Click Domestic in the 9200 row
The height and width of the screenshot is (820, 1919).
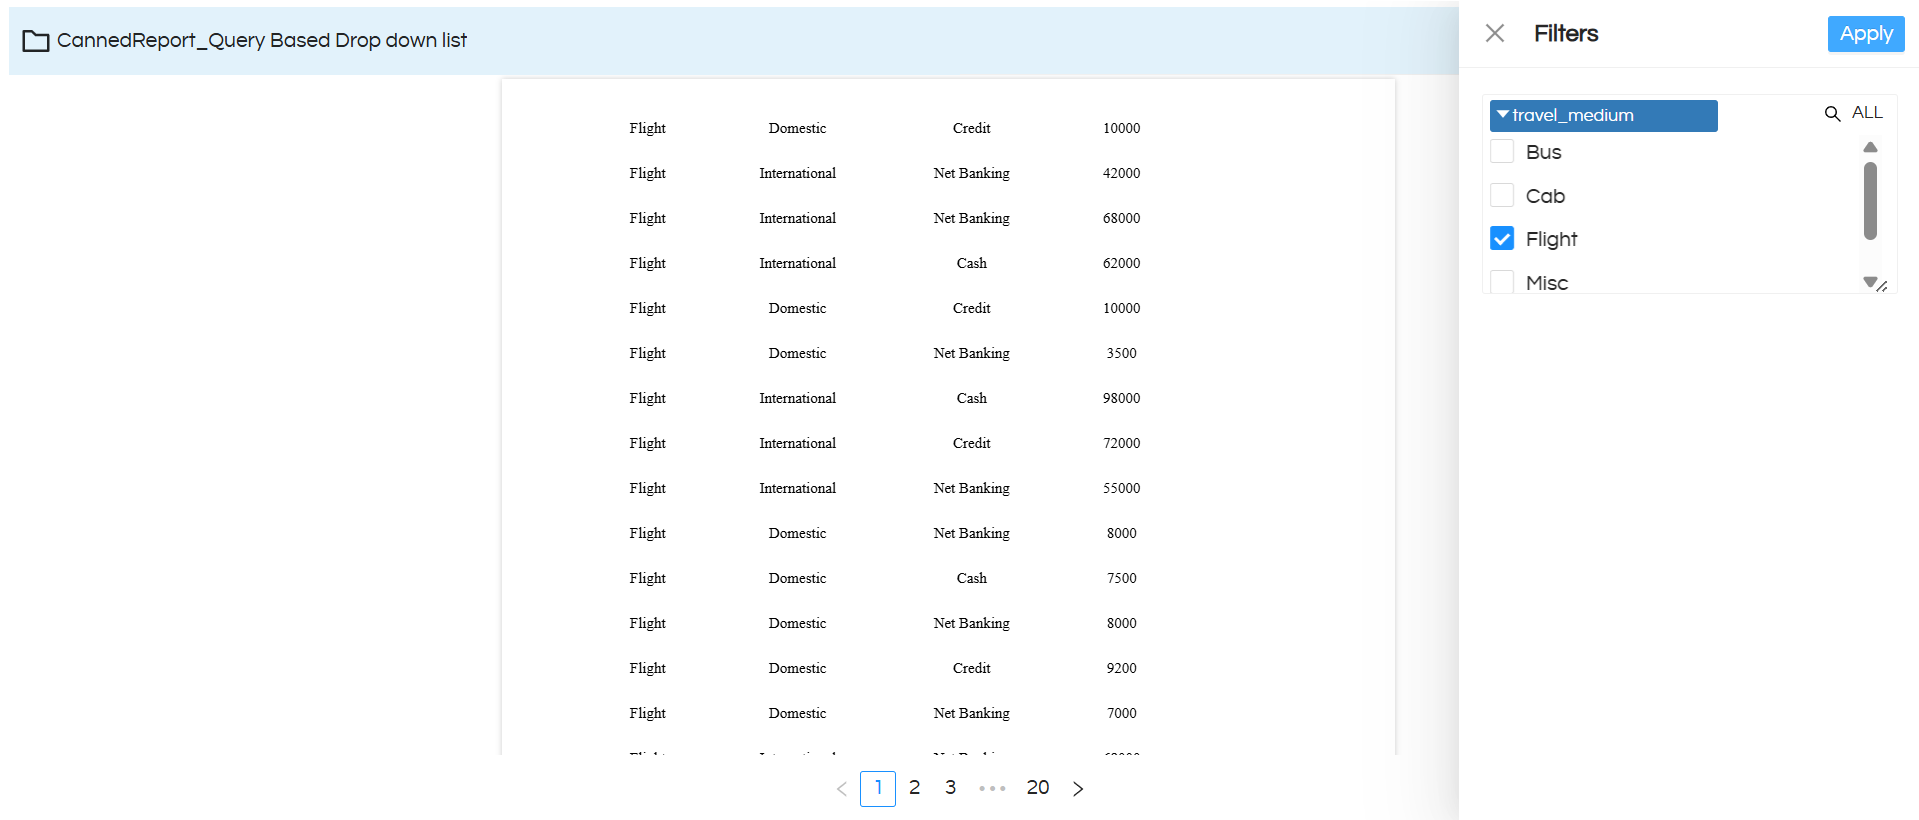797,668
